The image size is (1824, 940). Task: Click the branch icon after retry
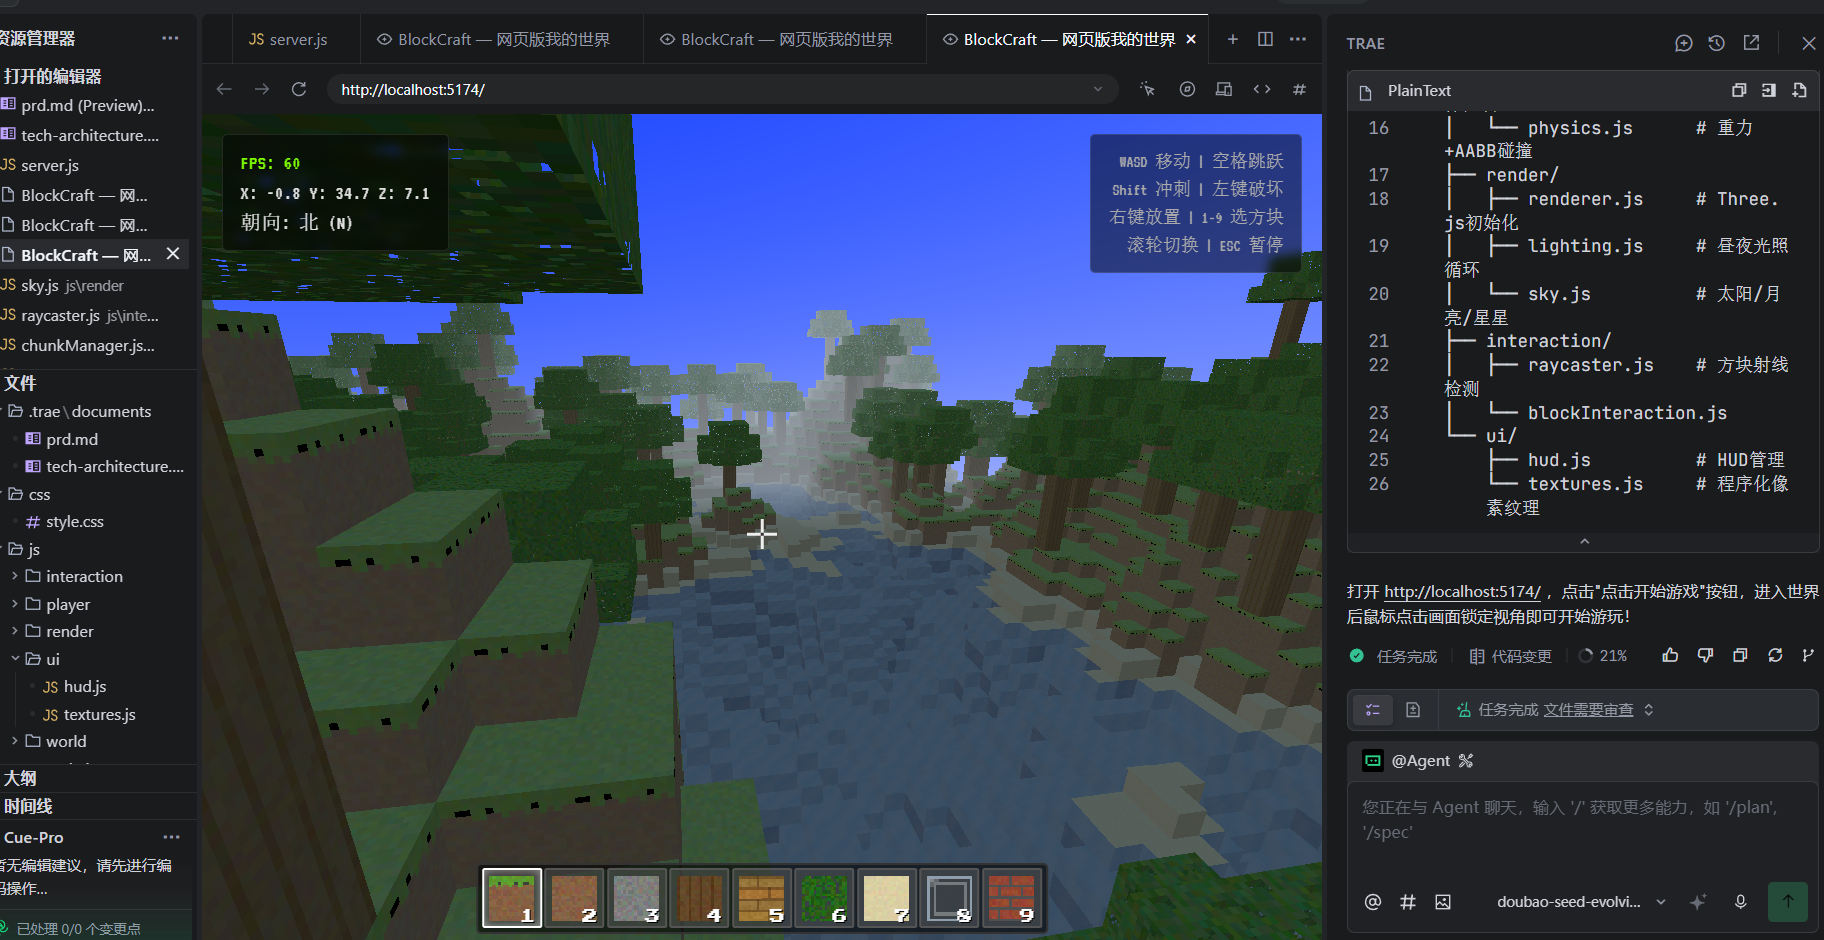click(1807, 655)
